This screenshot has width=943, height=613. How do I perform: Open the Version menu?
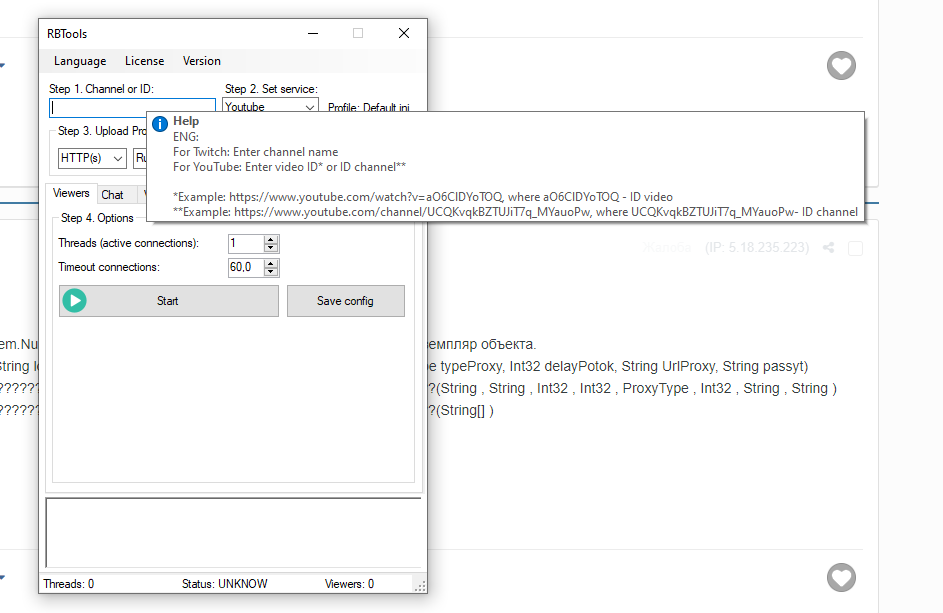pyautogui.click(x=201, y=61)
